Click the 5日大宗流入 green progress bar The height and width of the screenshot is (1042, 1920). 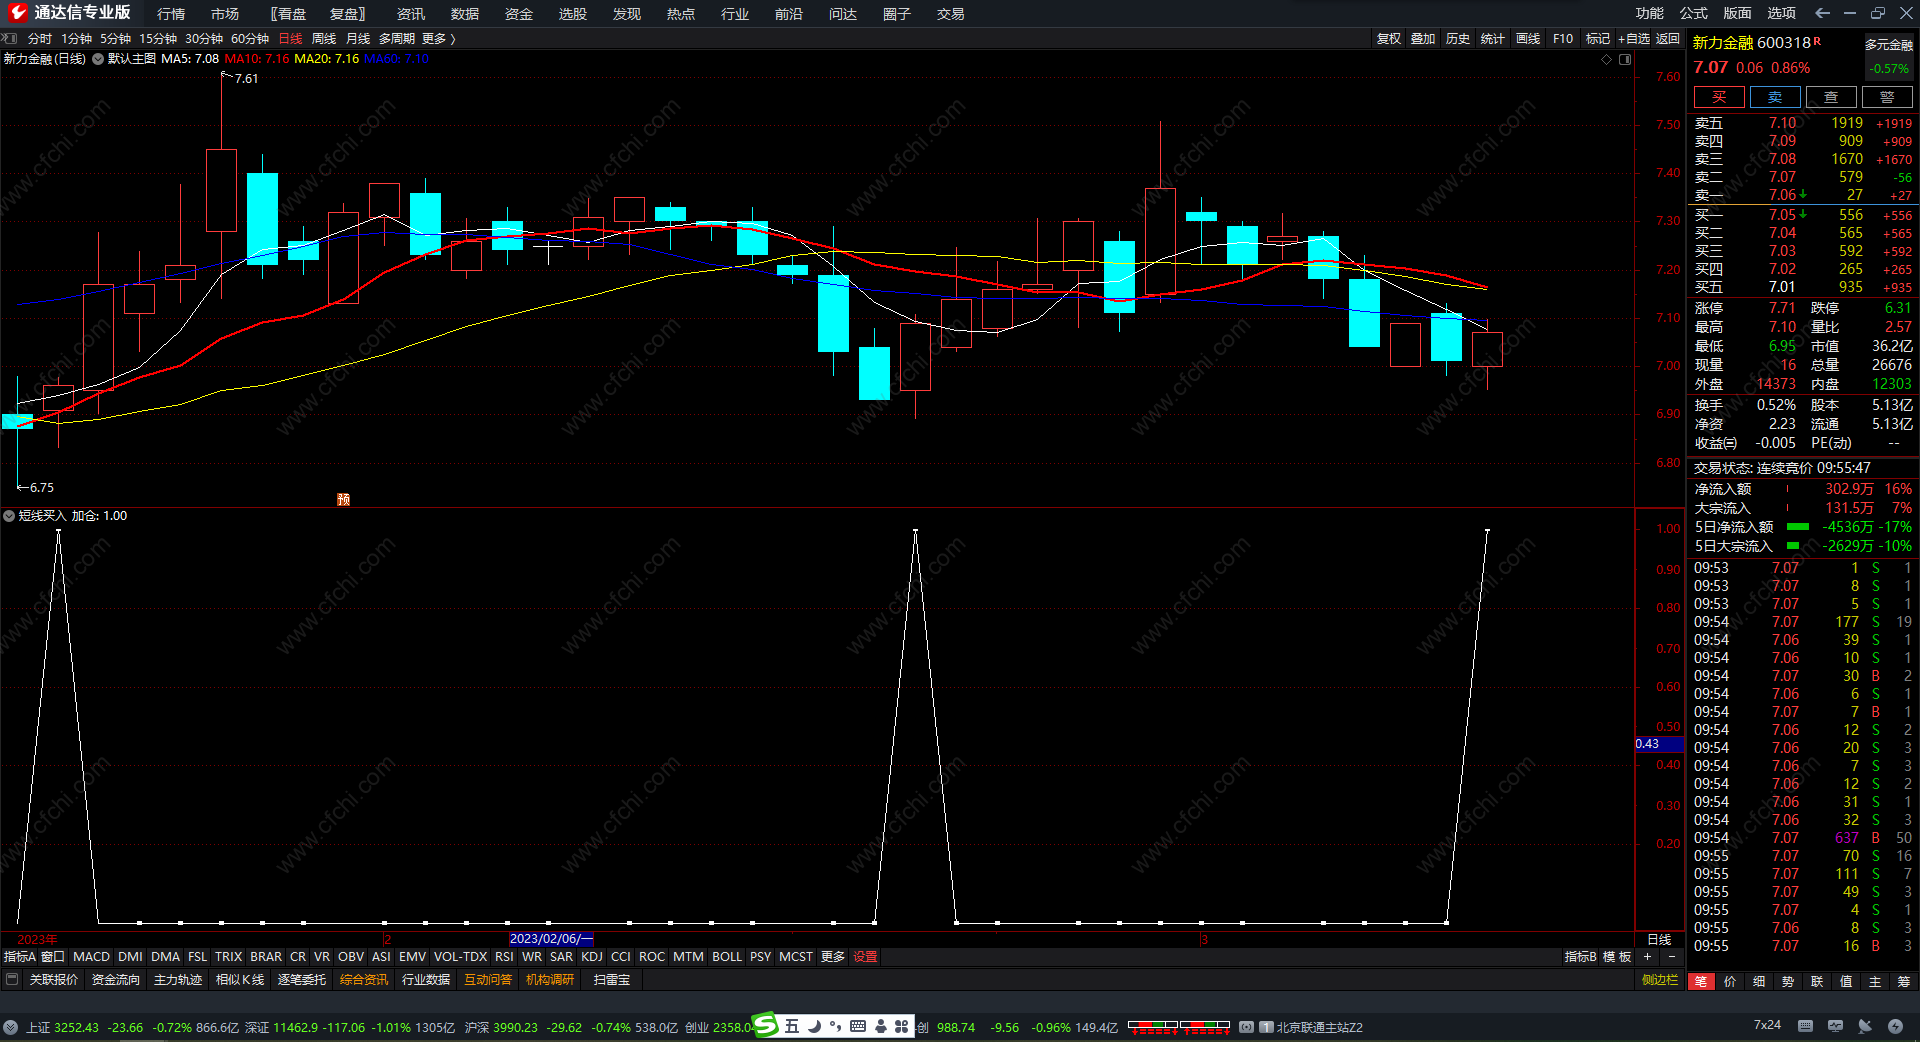1793,546
